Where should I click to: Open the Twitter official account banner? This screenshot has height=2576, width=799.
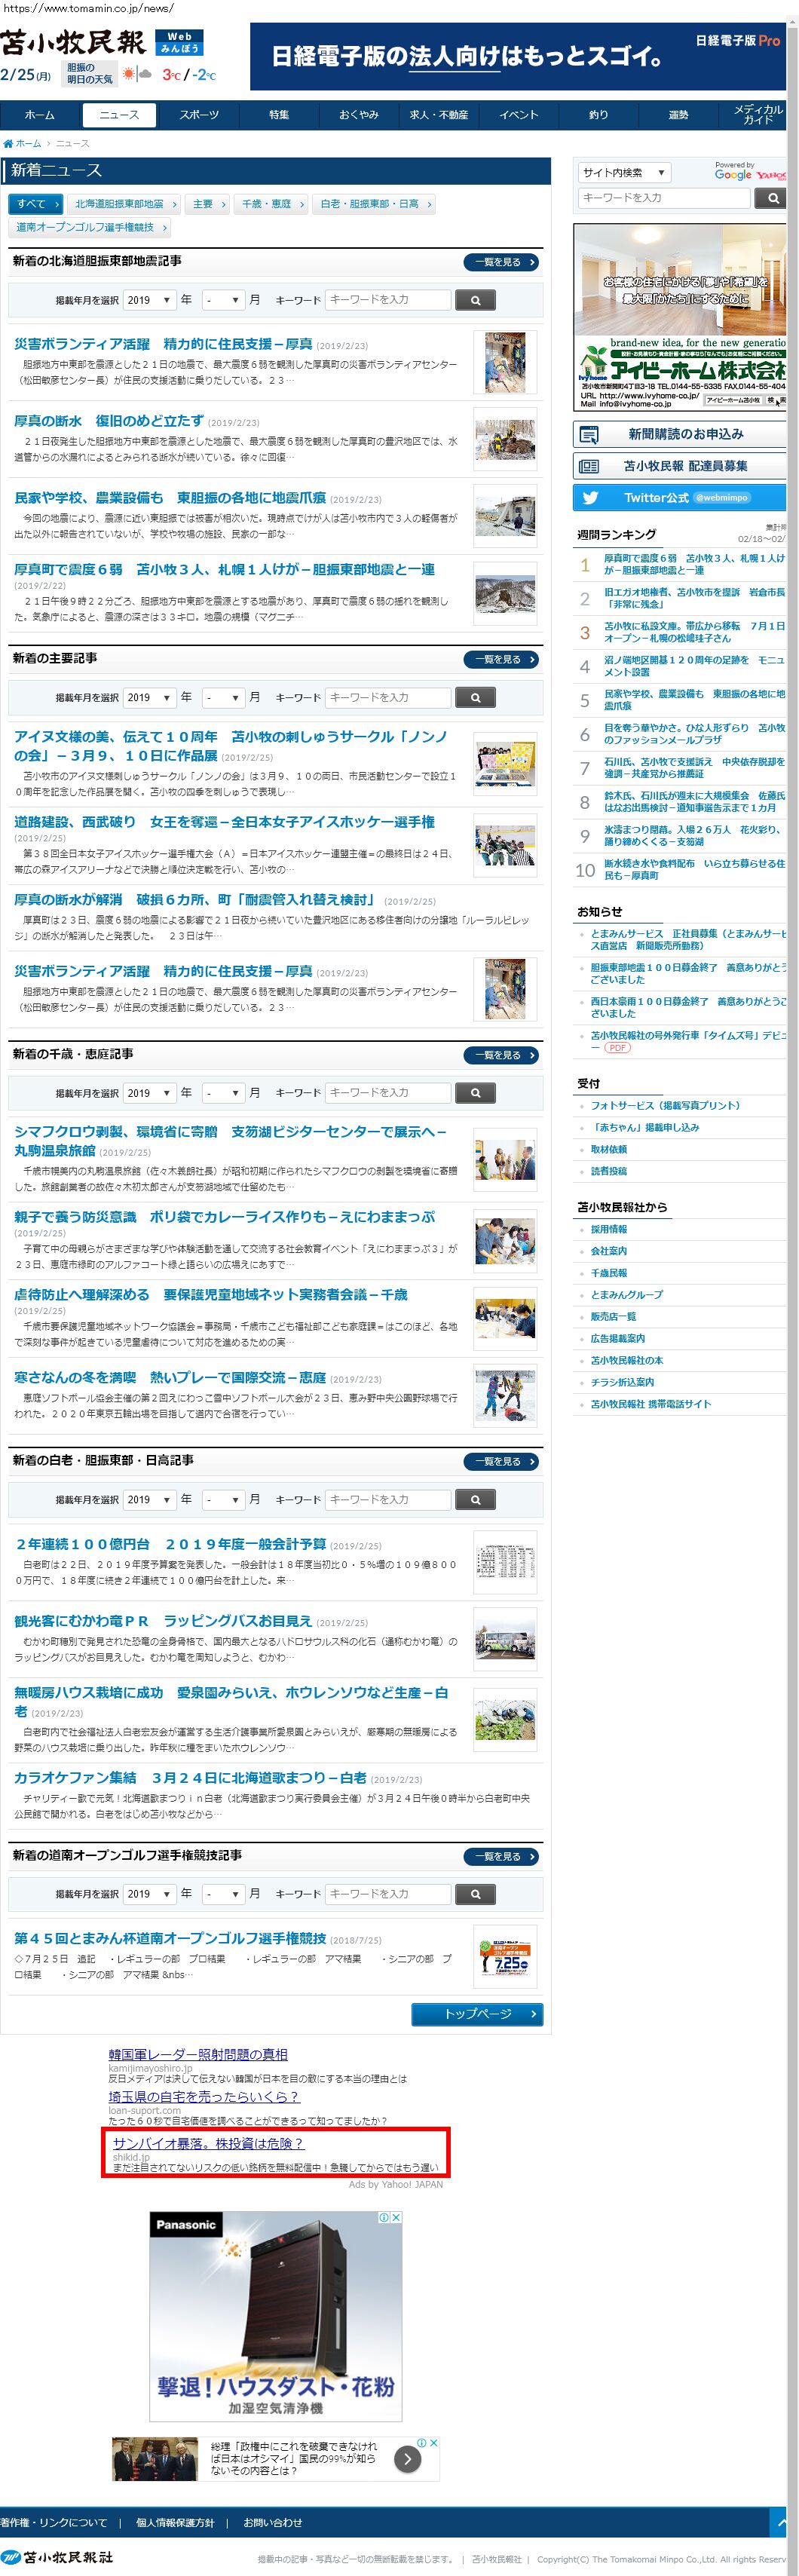point(679,497)
